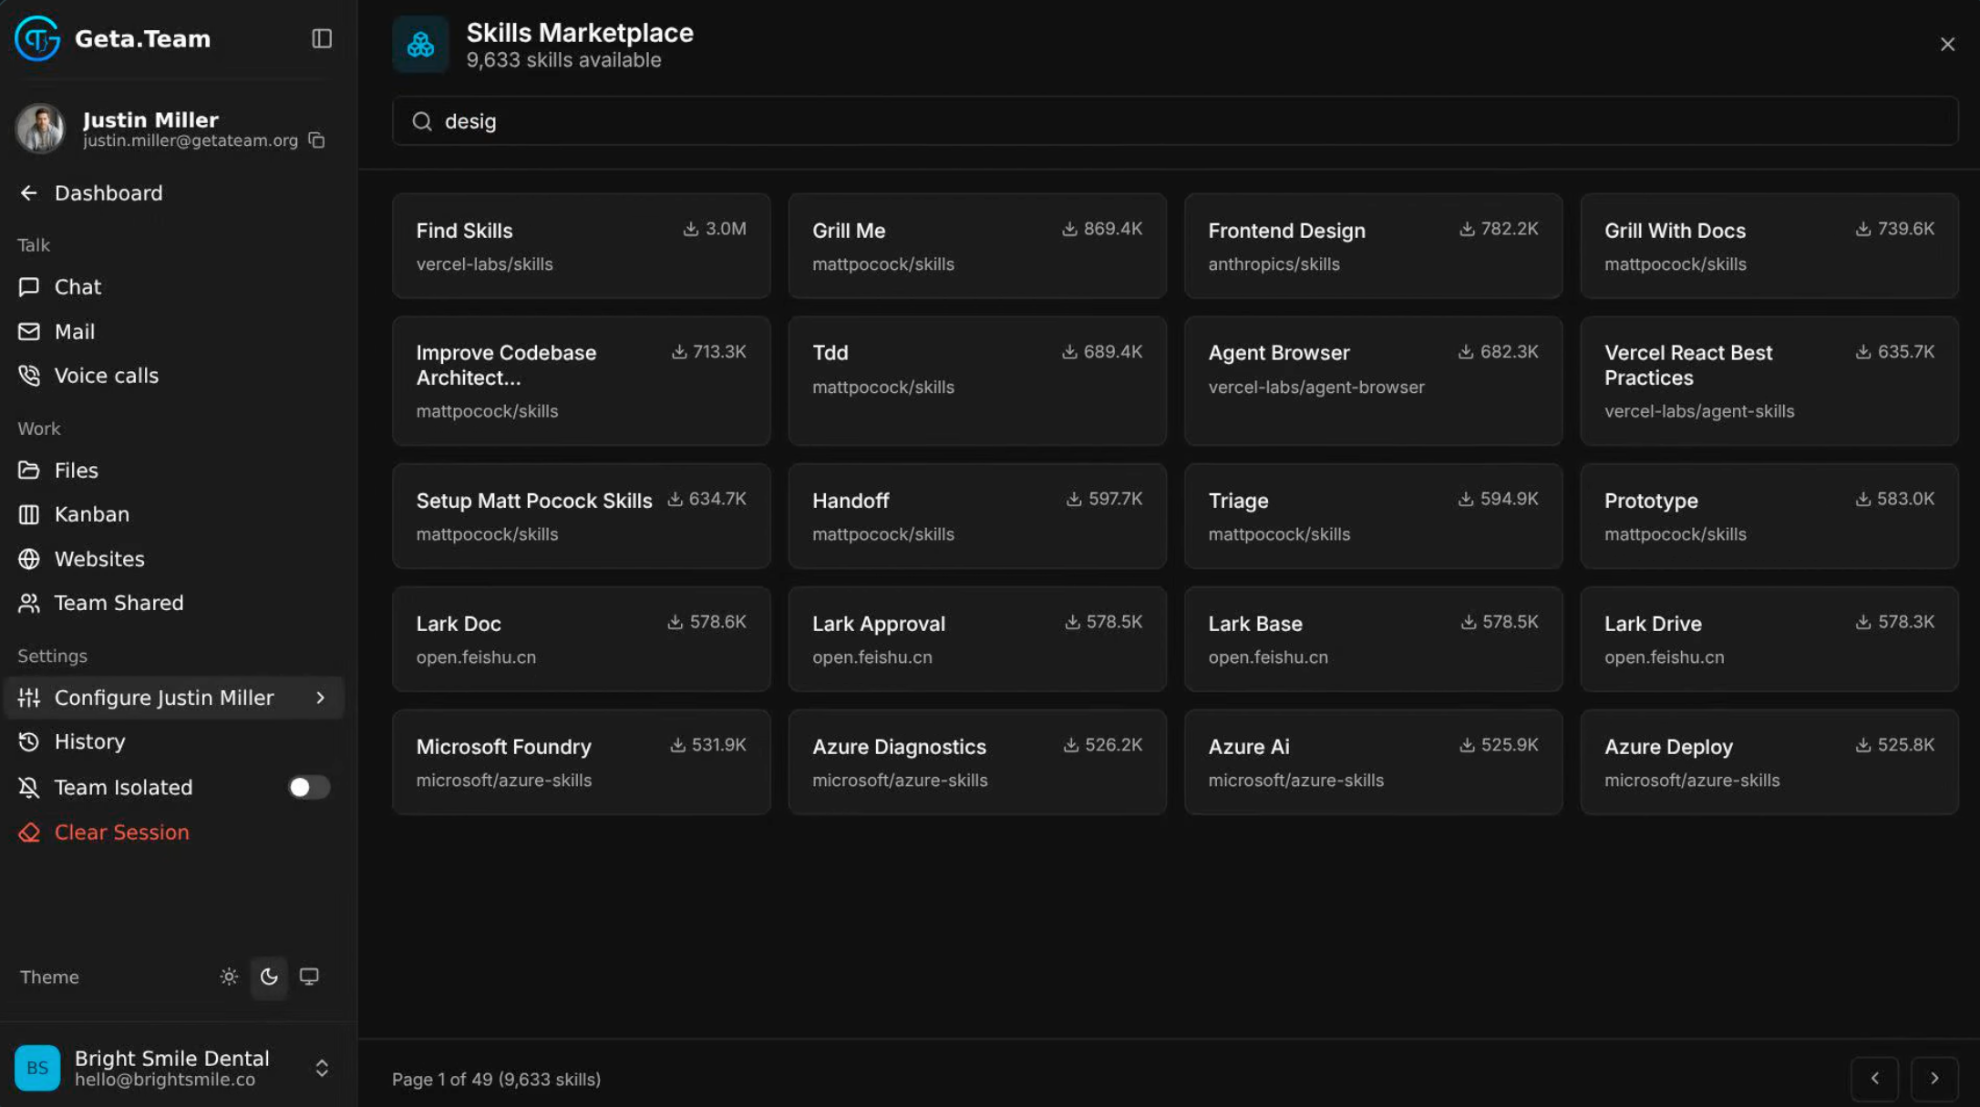Open Agent Browser skill card
The image size is (1980, 1107).
(1373, 381)
